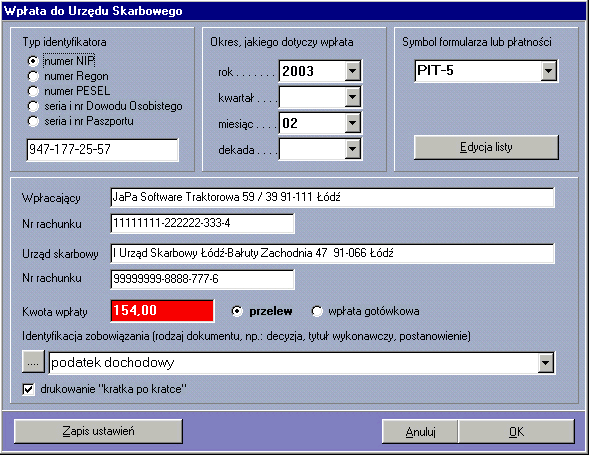This screenshot has width=589, height=455.
Task: Select numer PESEL option
Action: pyautogui.click(x=33, y=91)
